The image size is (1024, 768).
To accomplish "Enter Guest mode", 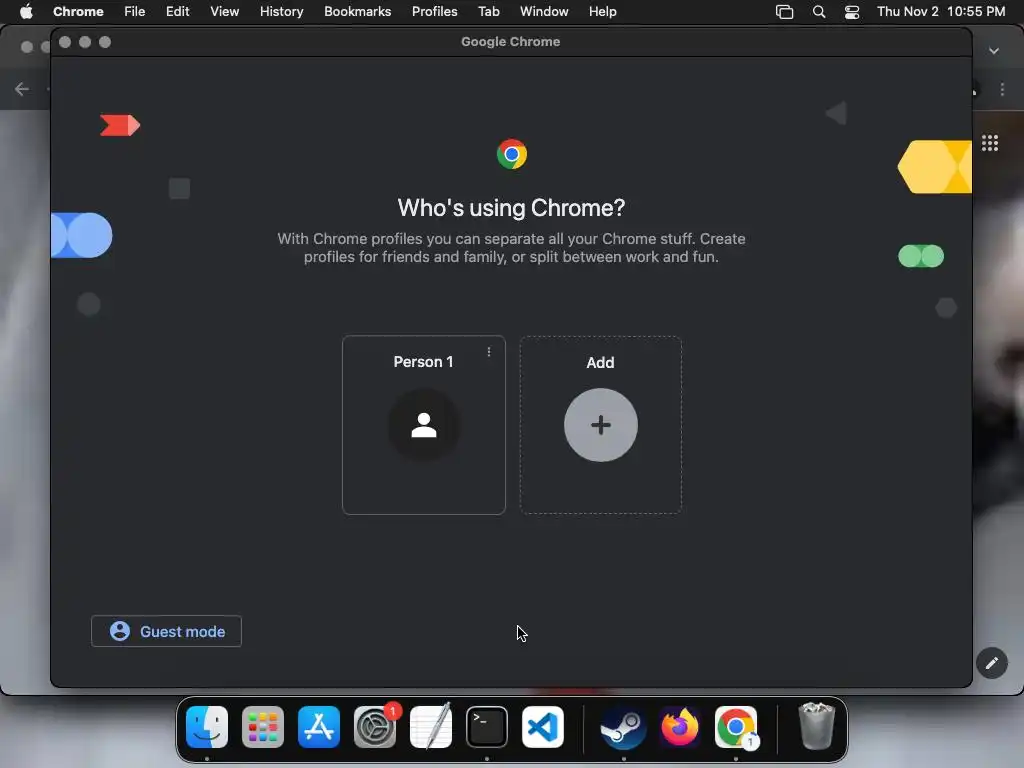I will tap(167, 632).
